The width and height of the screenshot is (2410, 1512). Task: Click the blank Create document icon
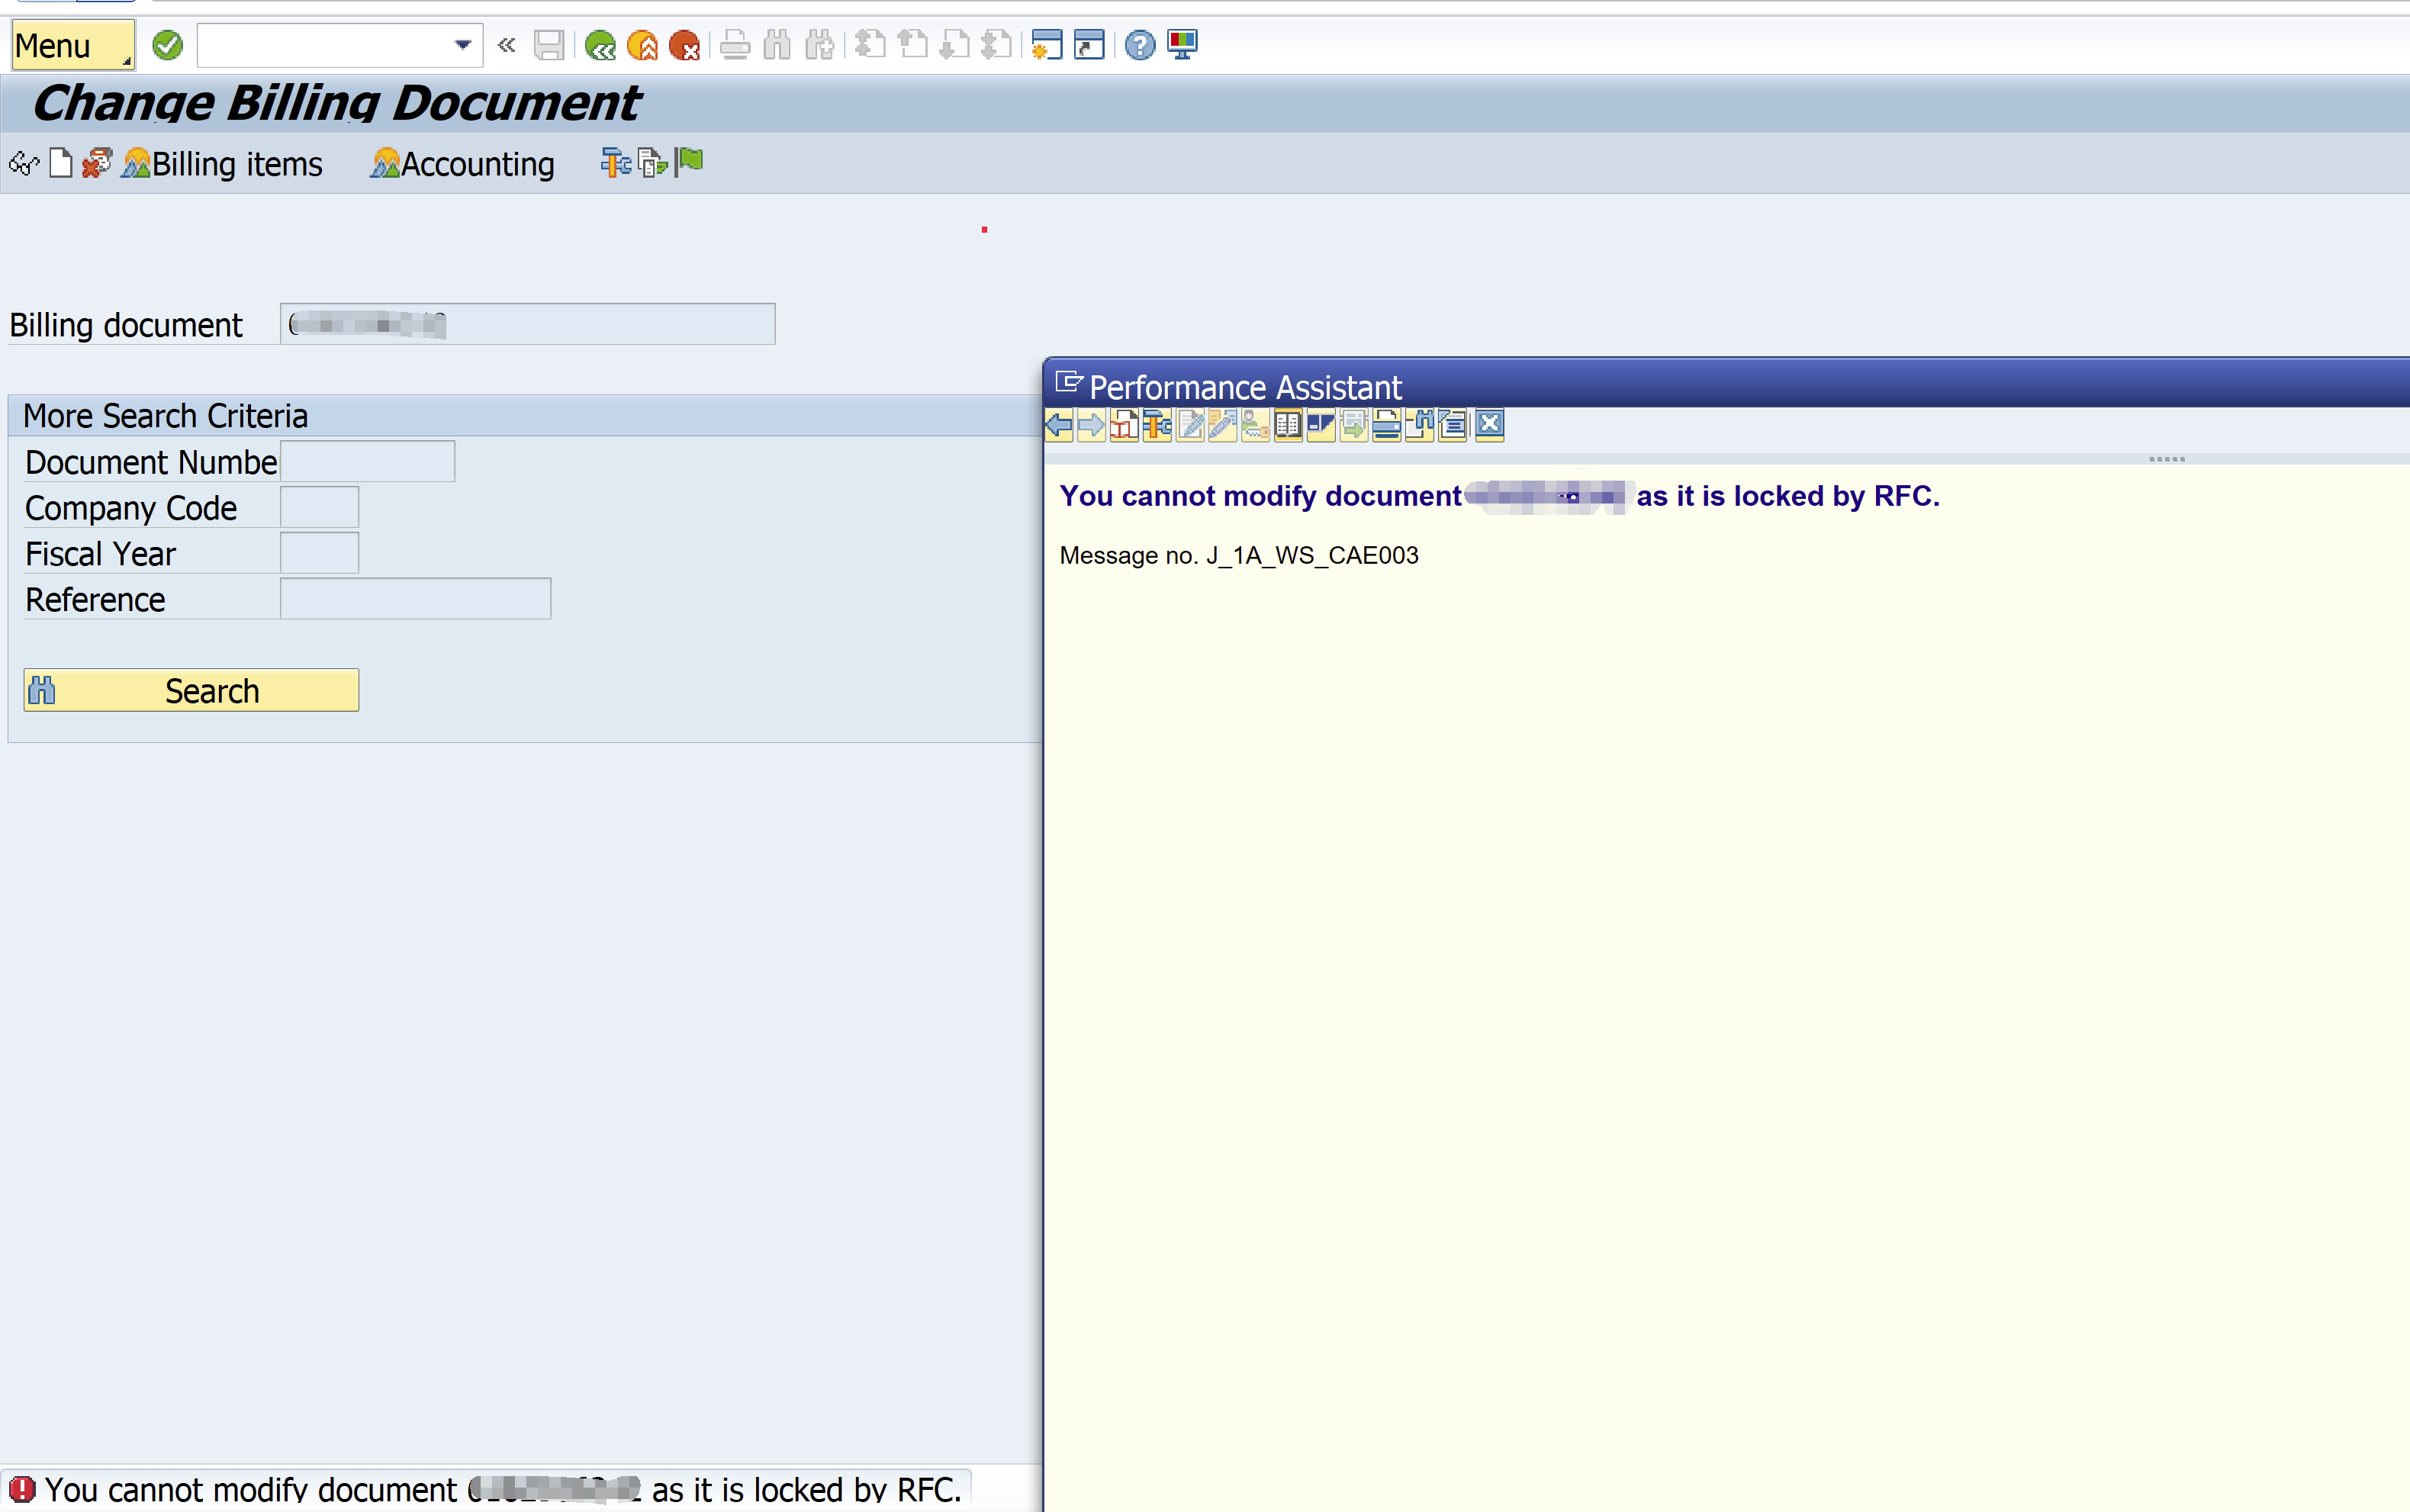click(x=61, y=163)
